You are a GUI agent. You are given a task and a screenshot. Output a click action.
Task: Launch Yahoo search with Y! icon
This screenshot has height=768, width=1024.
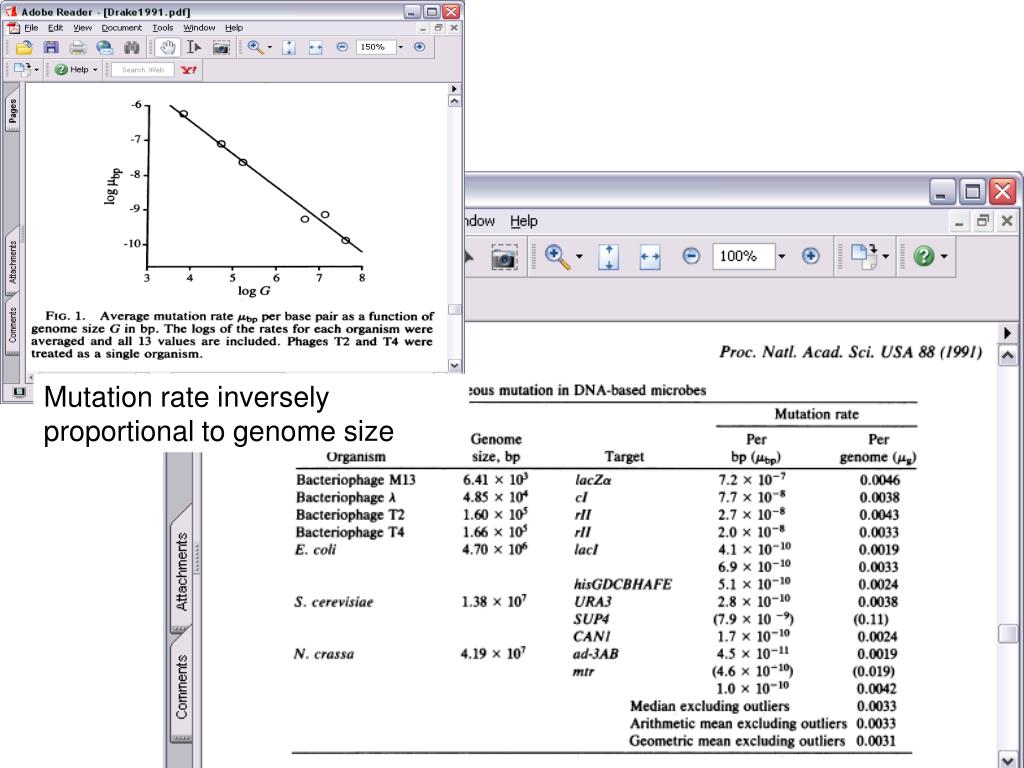tap(189, 69)
